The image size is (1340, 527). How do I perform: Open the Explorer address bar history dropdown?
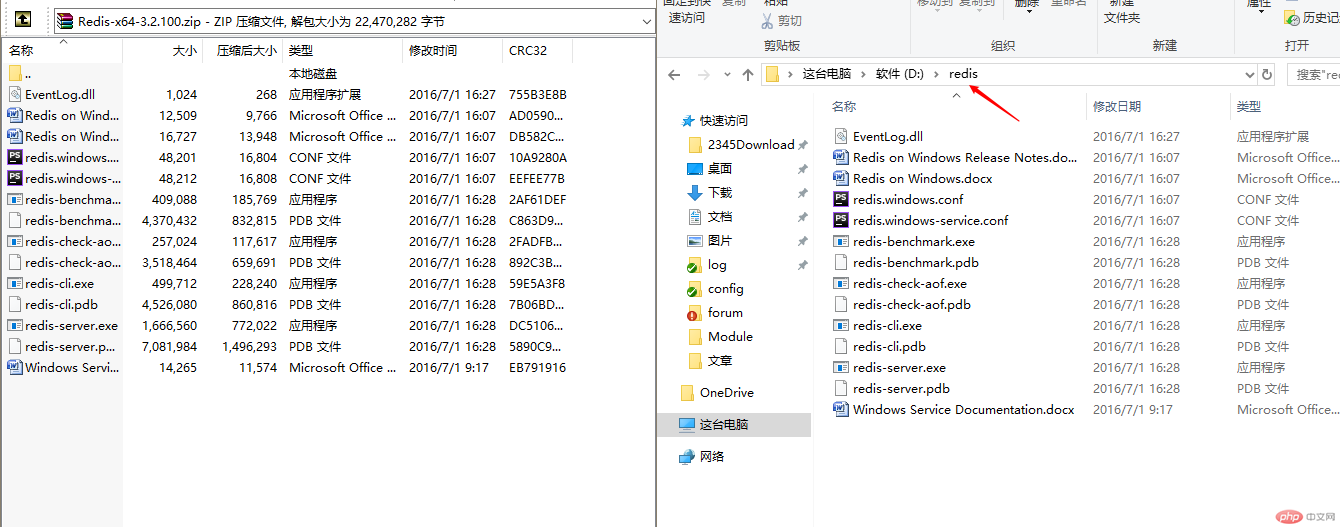pyautogui.click(x=1248, y=74)
